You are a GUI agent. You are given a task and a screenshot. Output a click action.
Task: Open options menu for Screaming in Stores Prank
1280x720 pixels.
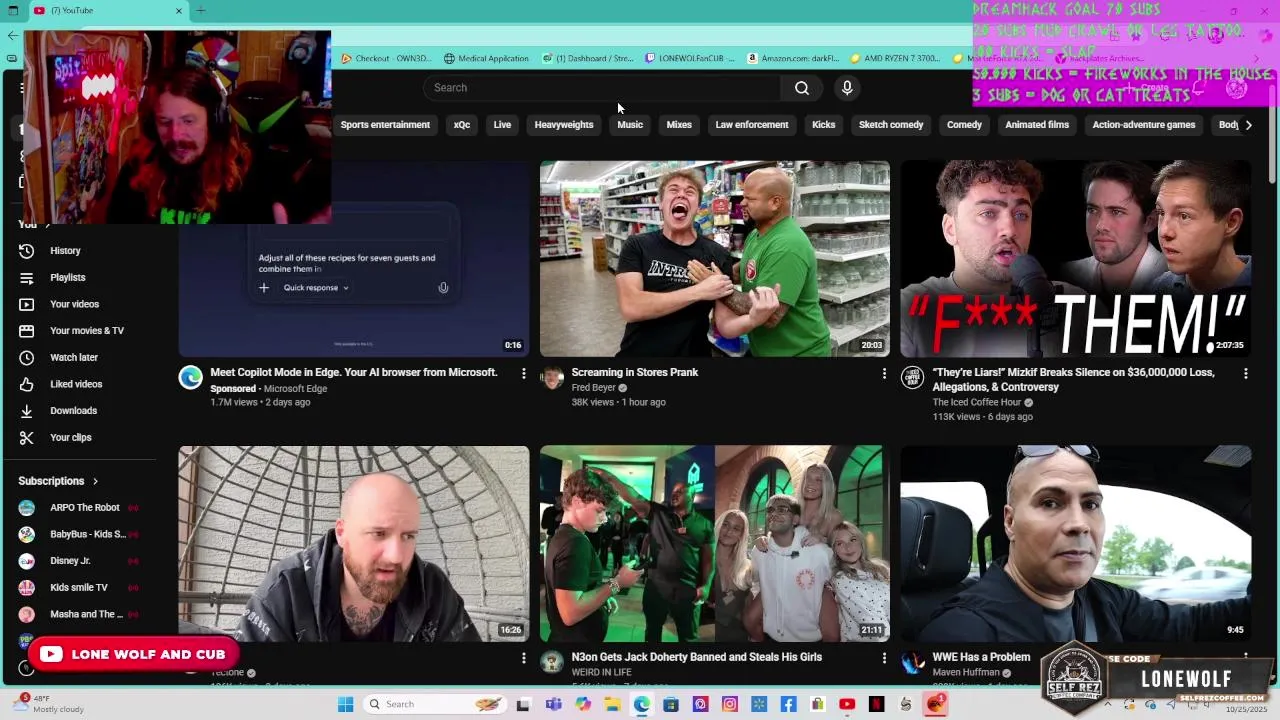884,373
